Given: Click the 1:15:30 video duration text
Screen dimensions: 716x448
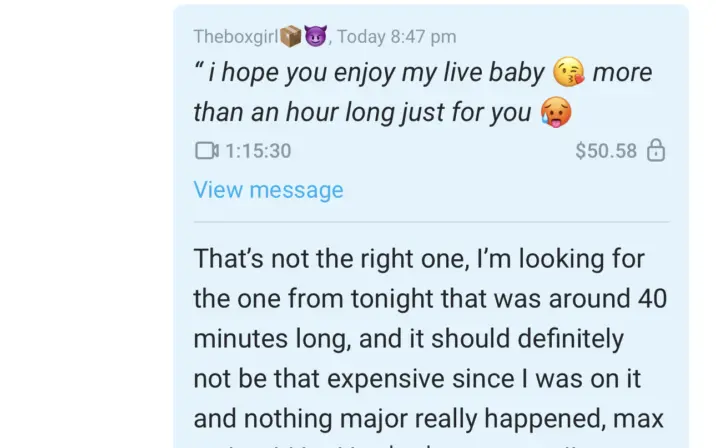Looking at the screenshot, I should [258, 151].
